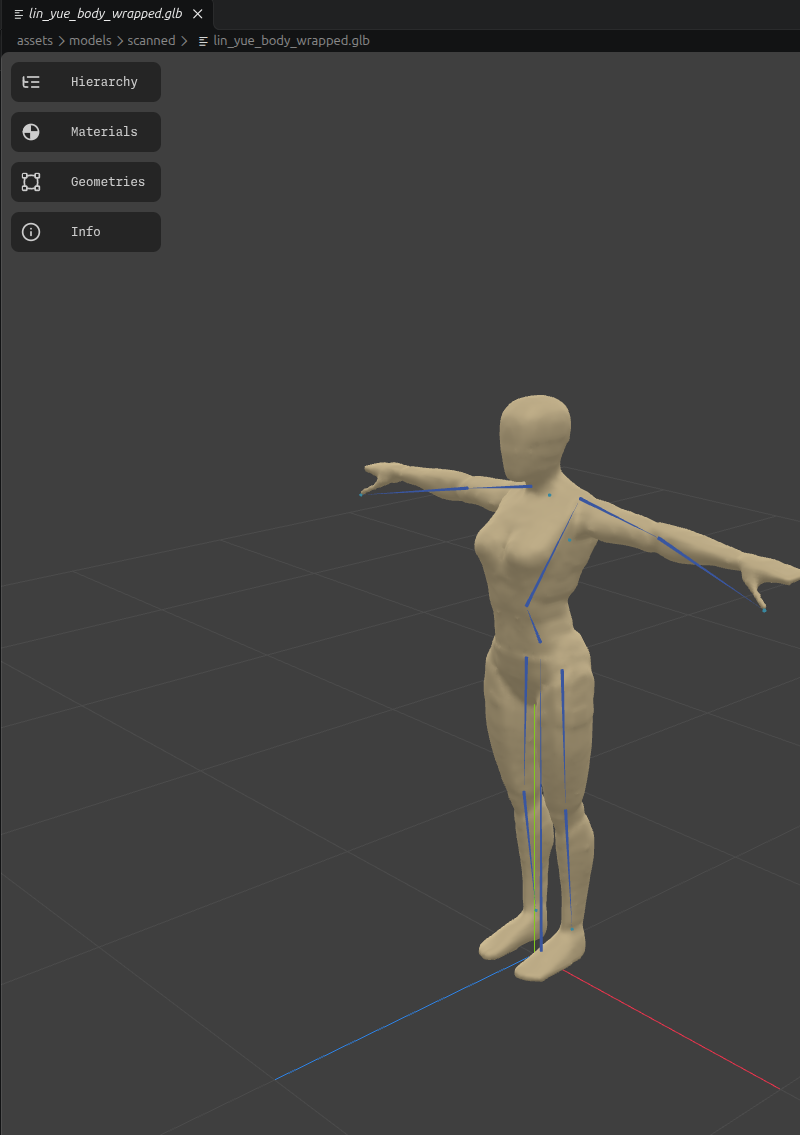Click the Materials half-filled circle icon
The height and width of the screenshot is (1135, 800).
click(x=31, y=132)
